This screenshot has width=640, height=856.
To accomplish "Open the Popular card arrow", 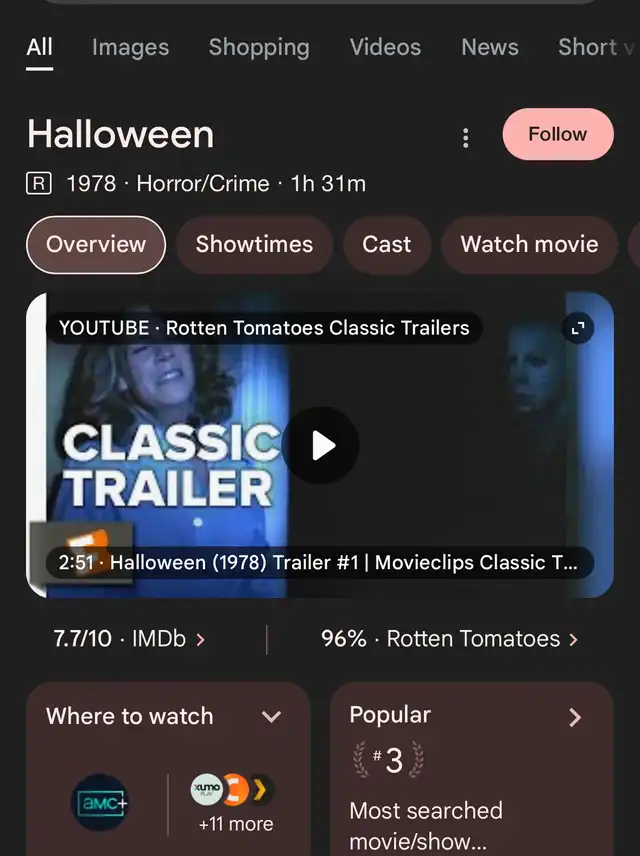I will tap(574, 717).
